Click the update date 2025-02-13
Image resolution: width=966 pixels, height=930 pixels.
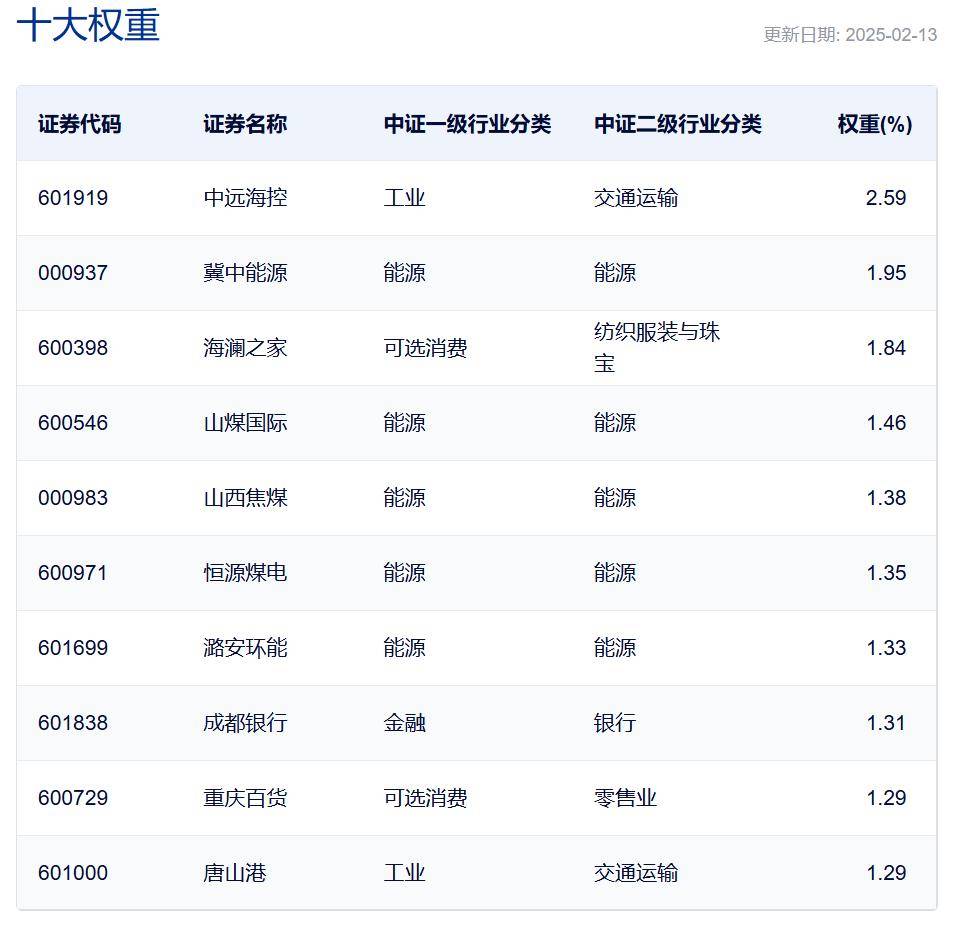[891, 35]
